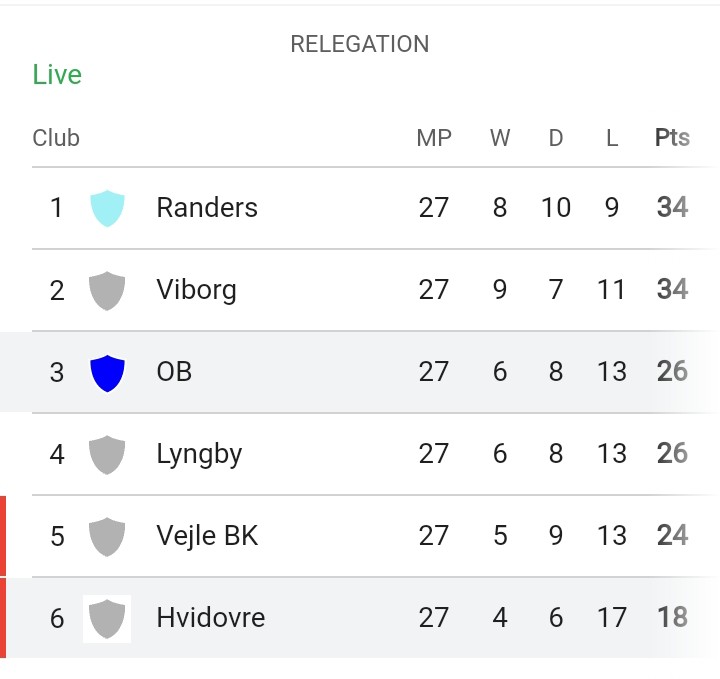The height and width of the screenshot is (679, 720).
Task: Click the OB dark-blue shield crest
Action: click(x=107, y=373)
